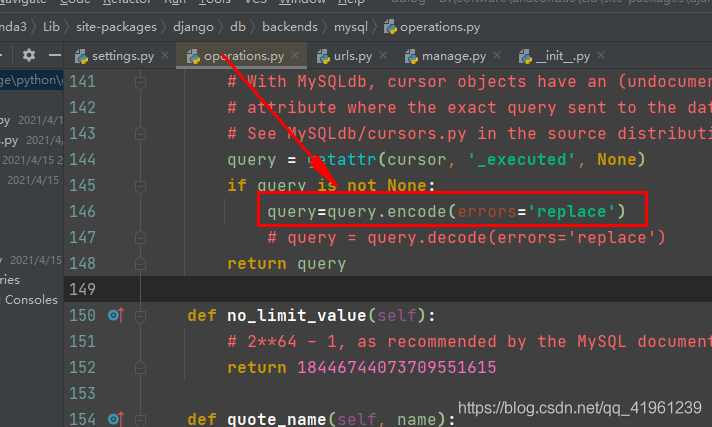
Task: Click 'return query' on line 148
Action: pyautogui.click(x=287, y=264)
